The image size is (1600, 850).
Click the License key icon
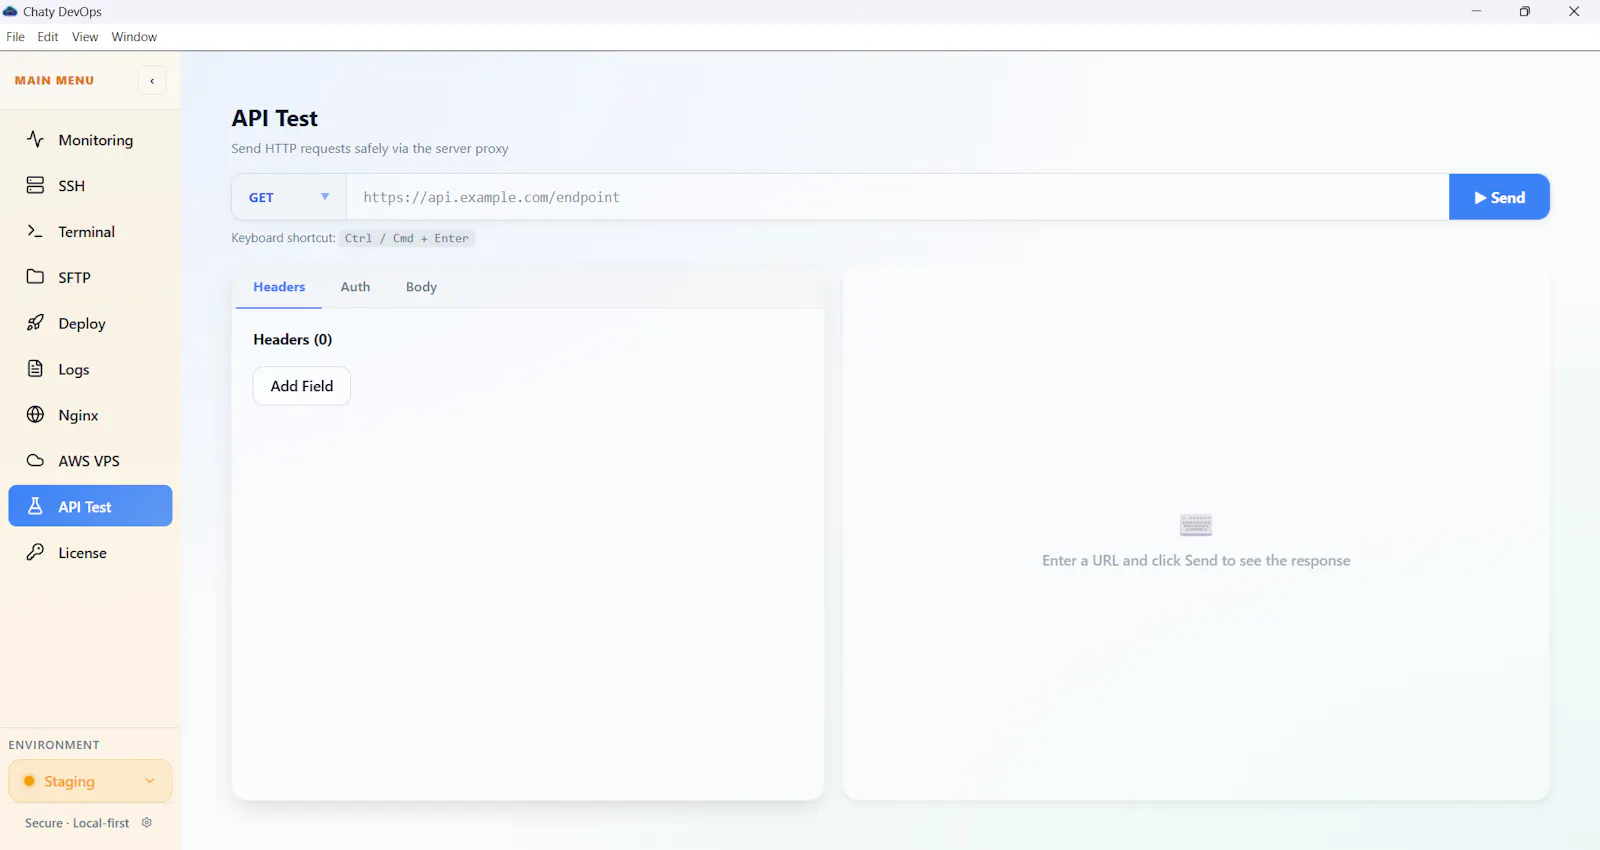tap(35, 552)
